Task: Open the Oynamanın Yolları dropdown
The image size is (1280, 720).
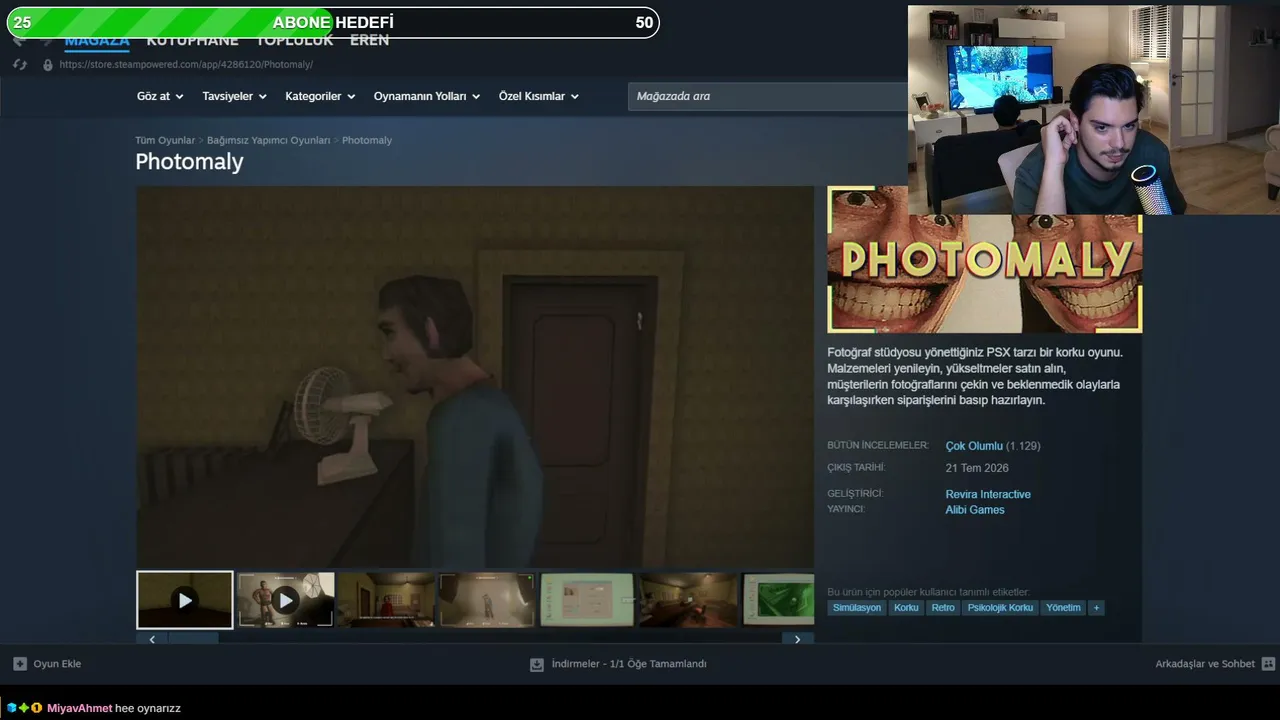Action: tap(427, 96)
